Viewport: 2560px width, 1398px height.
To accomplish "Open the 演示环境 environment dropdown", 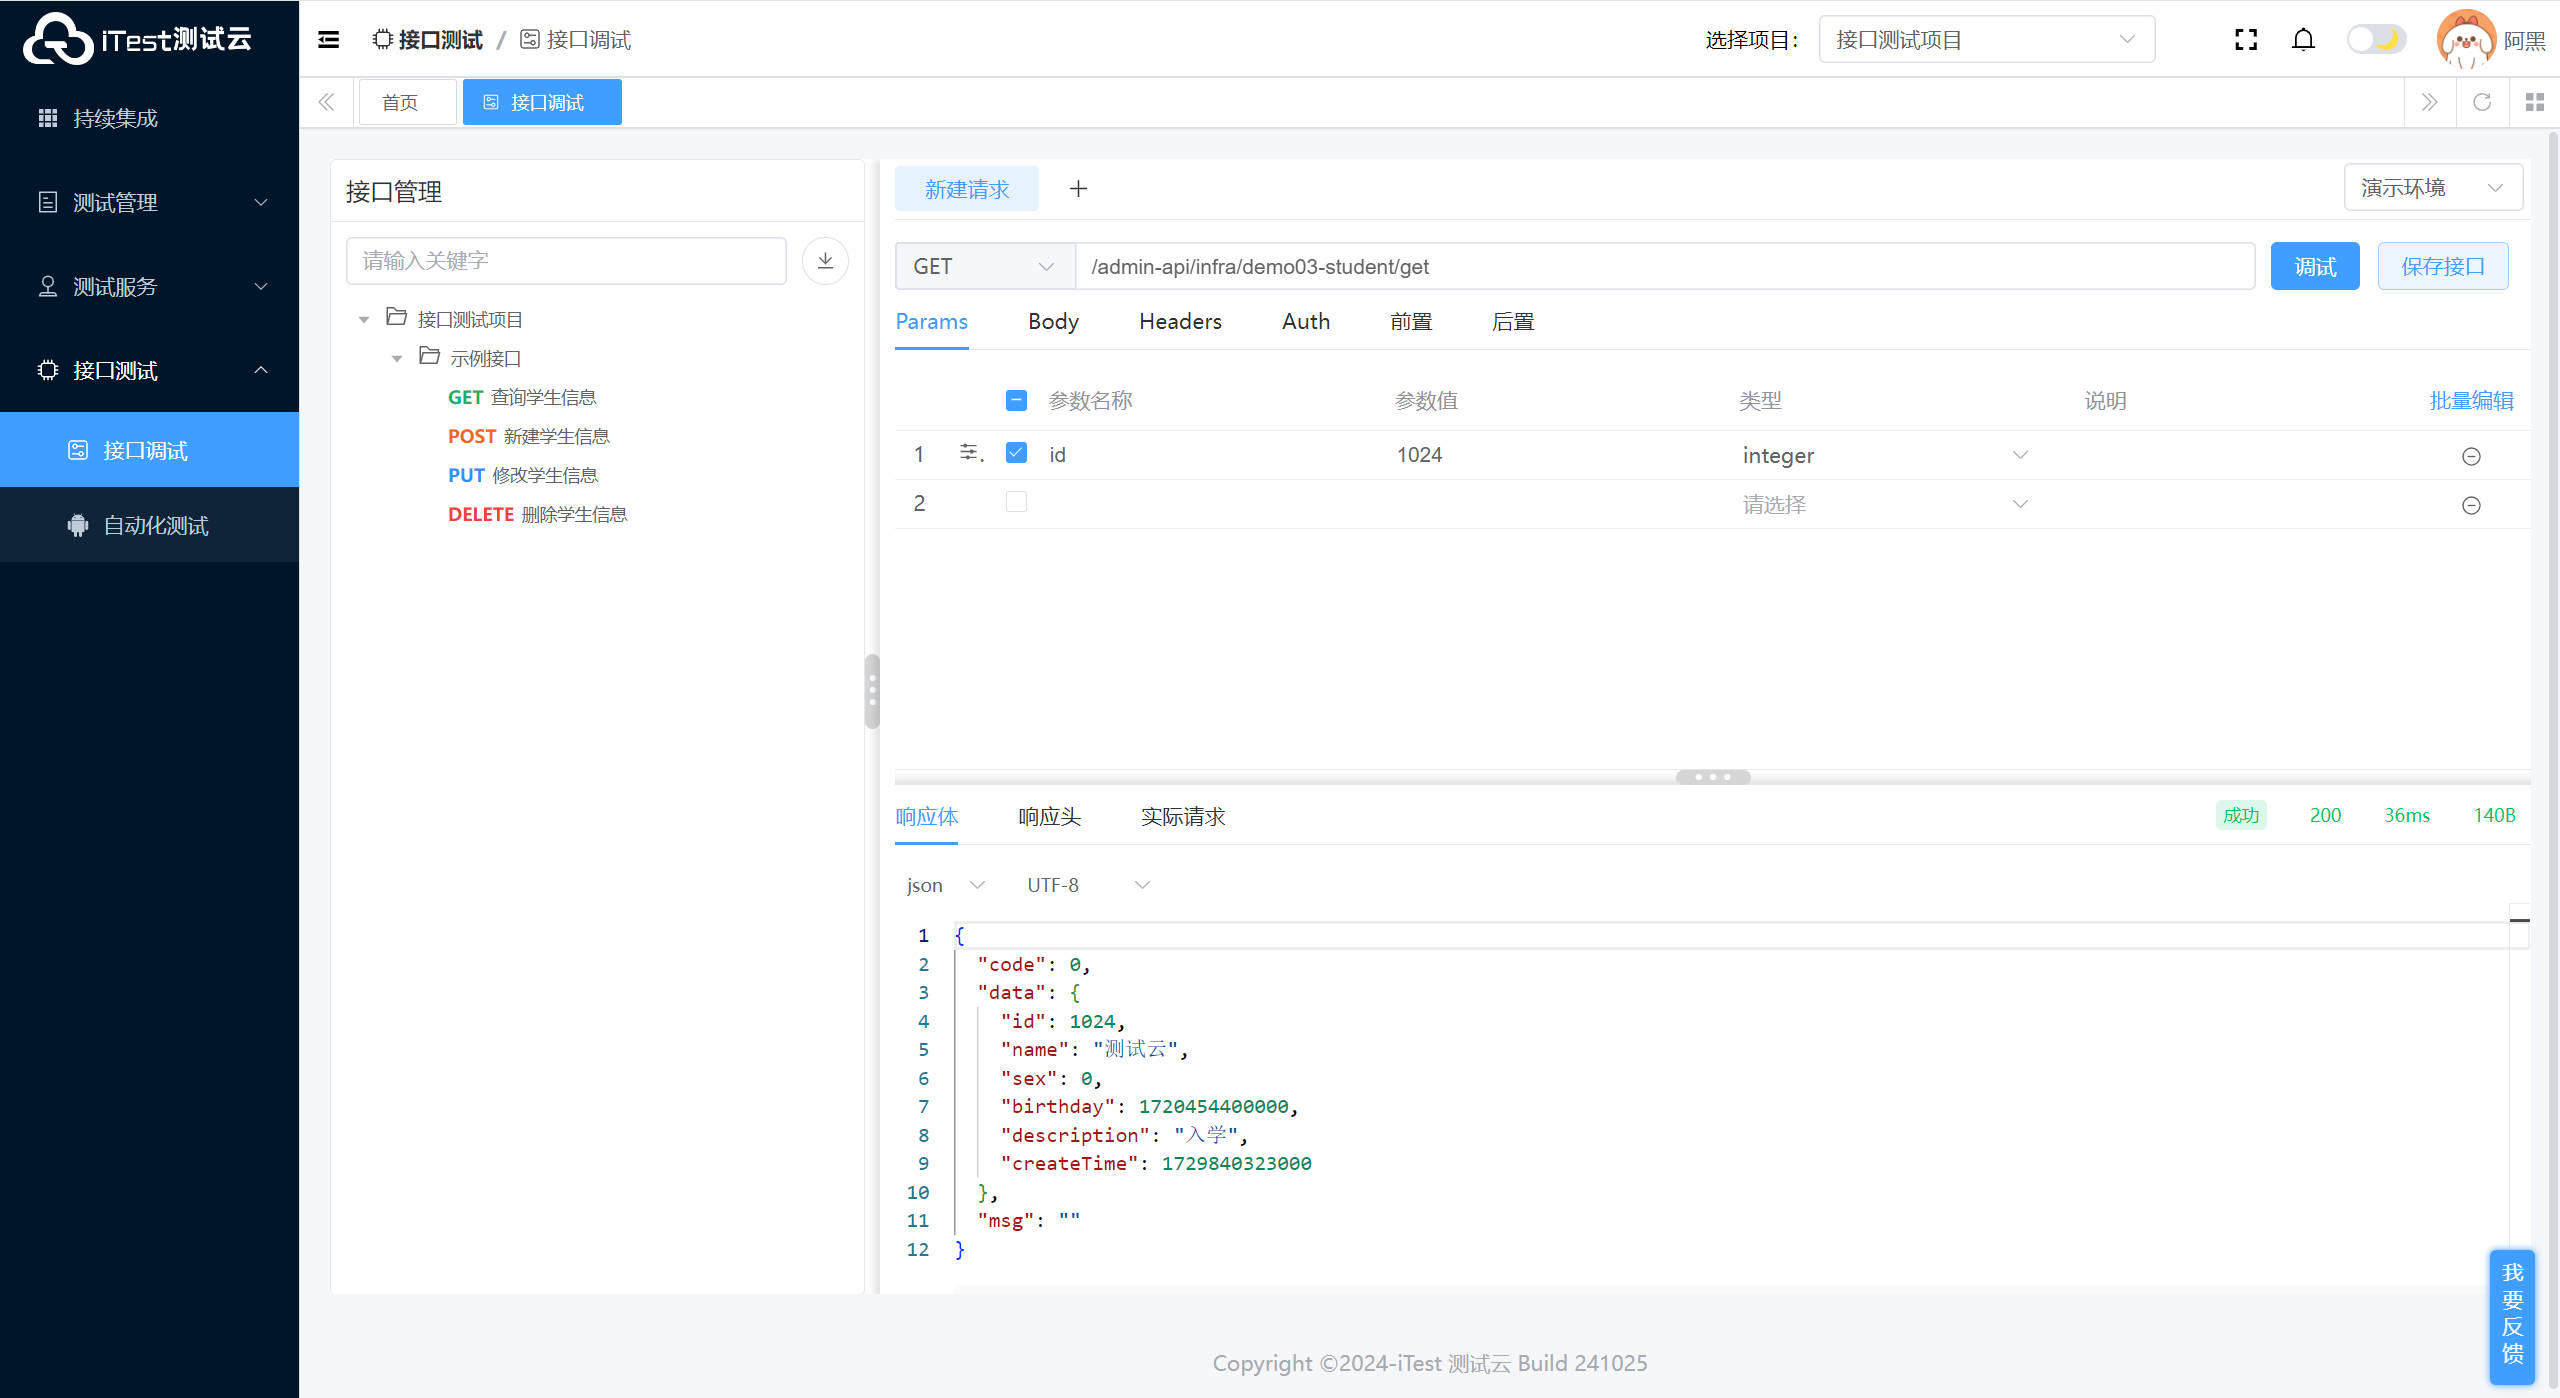I will pyautogui.click(x=2431, y=188).
